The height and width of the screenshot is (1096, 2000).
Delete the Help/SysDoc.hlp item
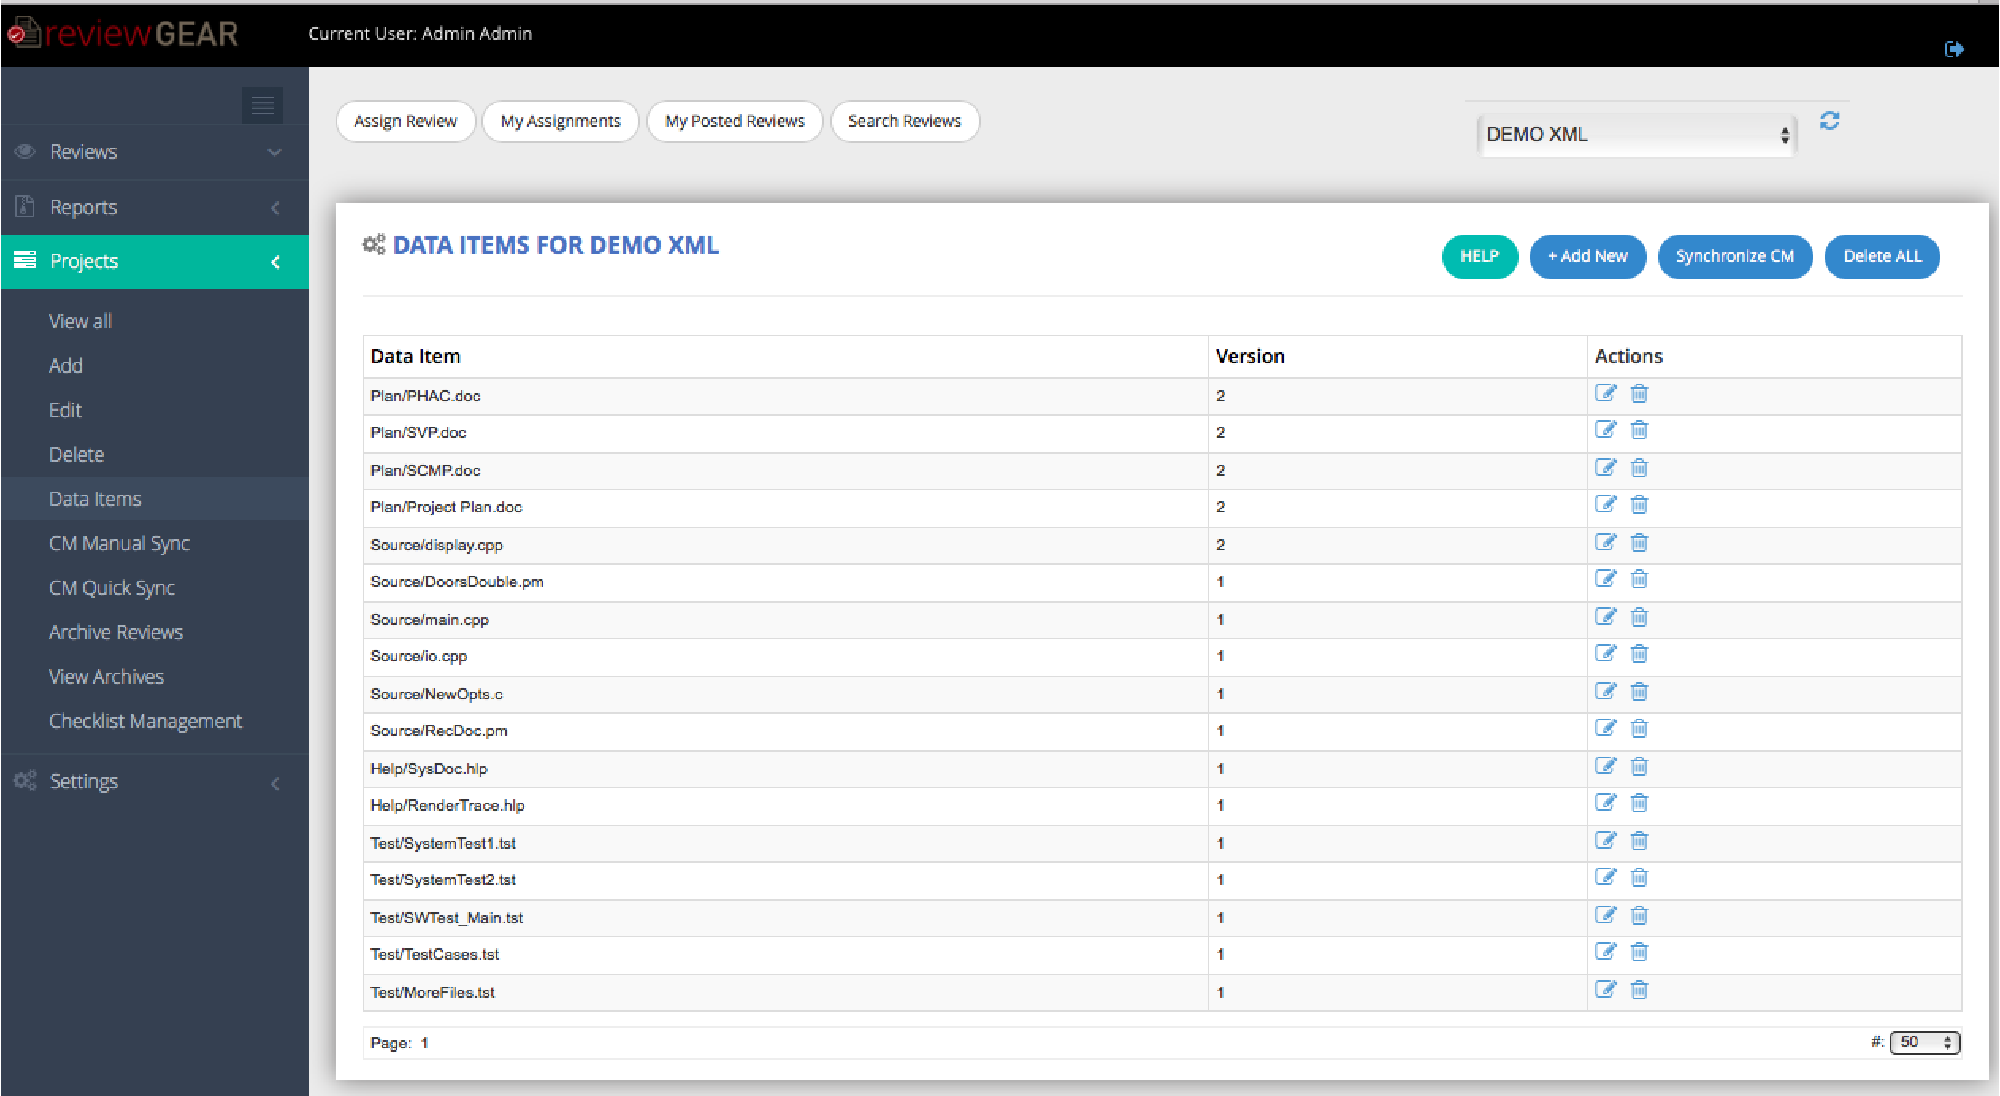[1639, 766]
